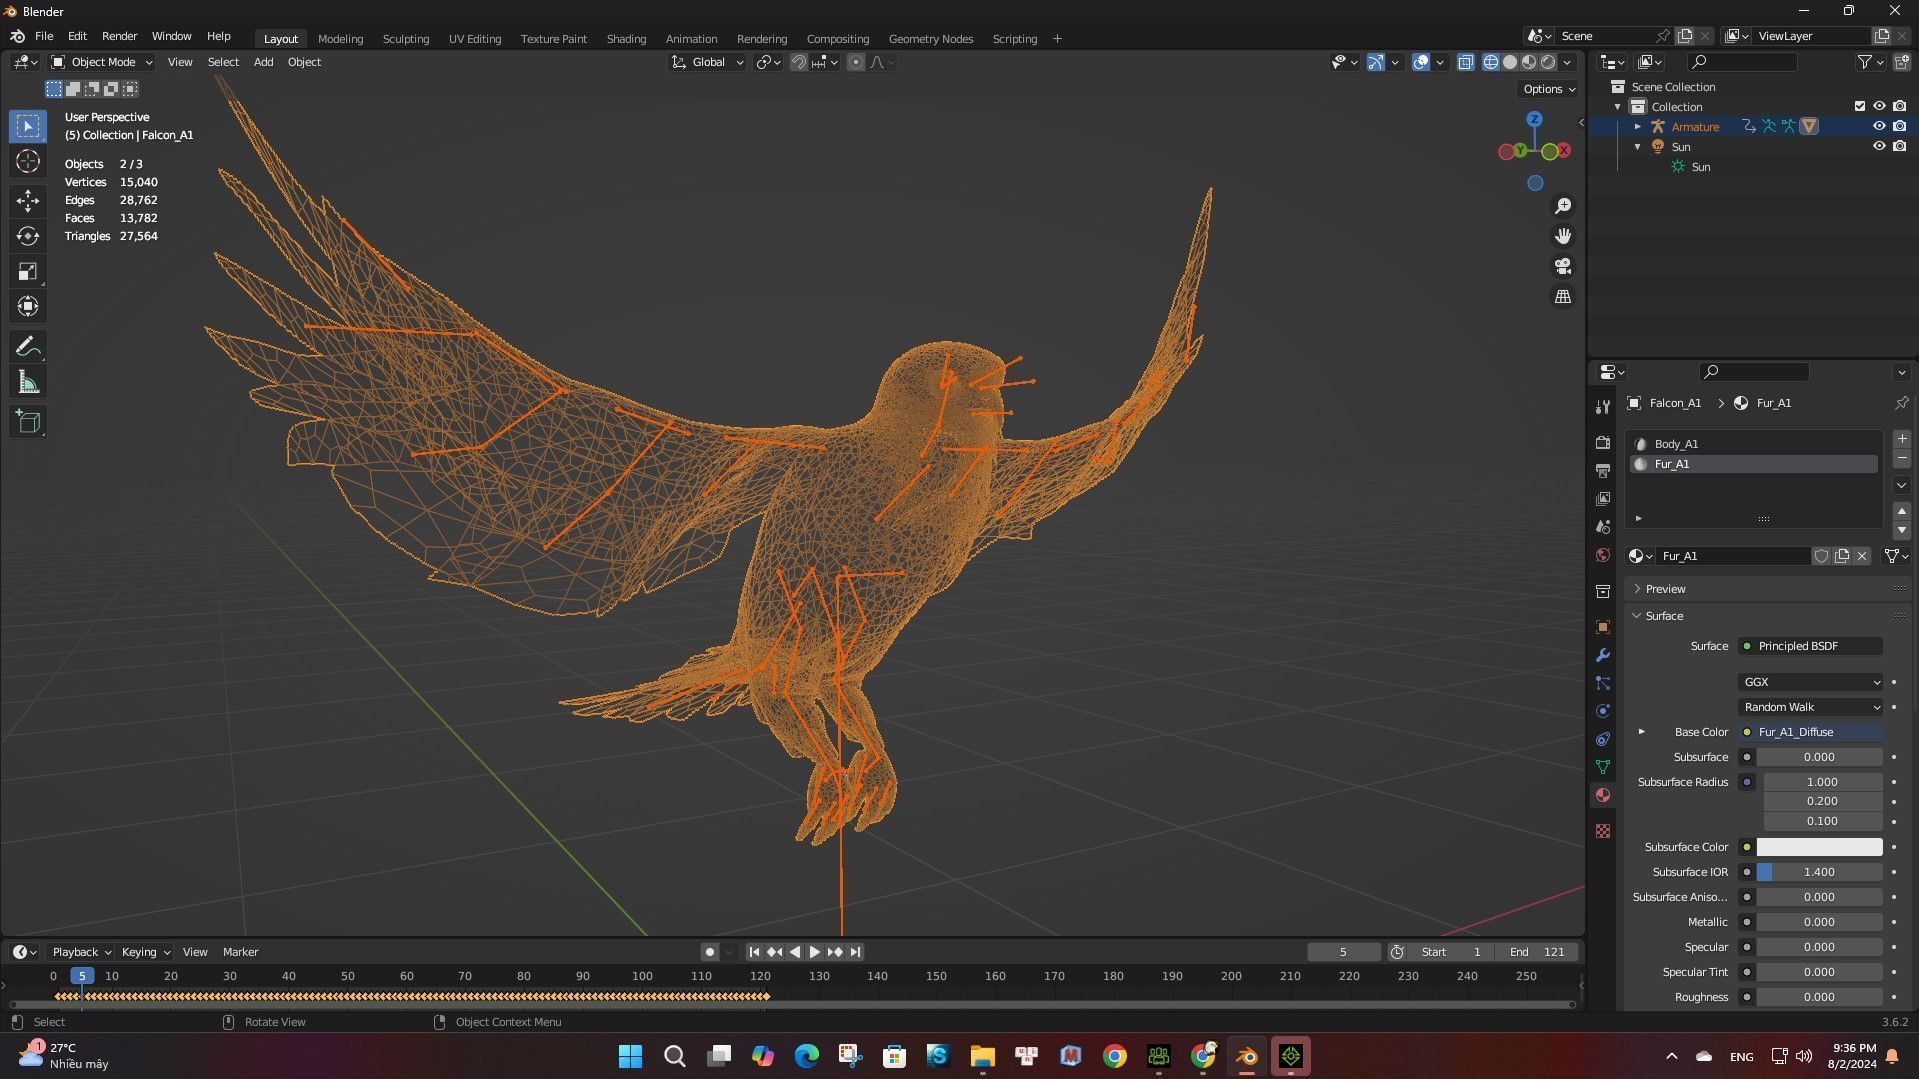This screenshot has width=1919, height=1079.
Task: Open the Texture properties tab
Action: point(1603,831)
